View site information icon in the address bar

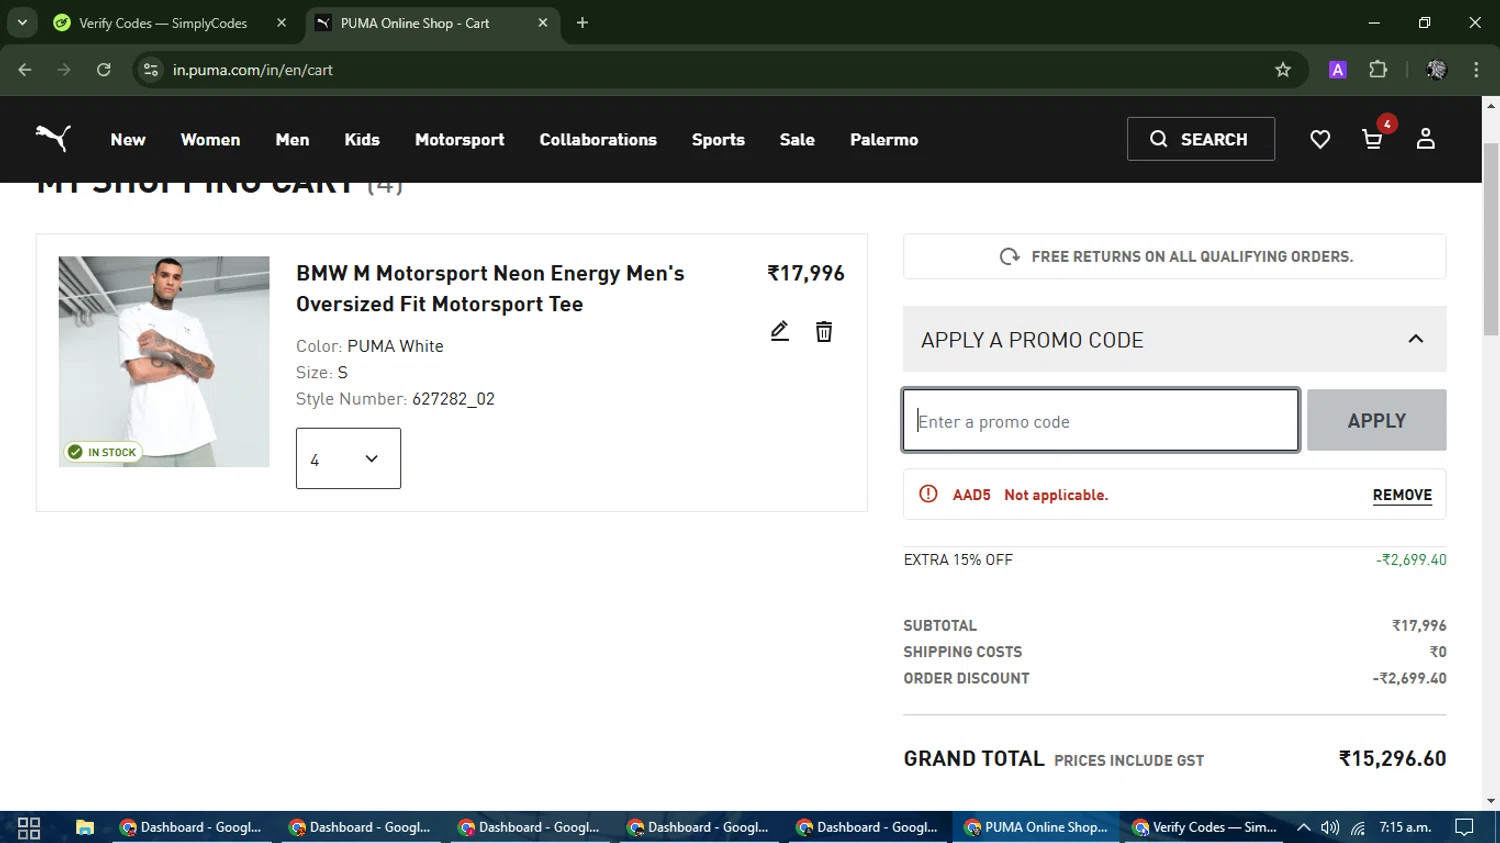click(151, 70)
